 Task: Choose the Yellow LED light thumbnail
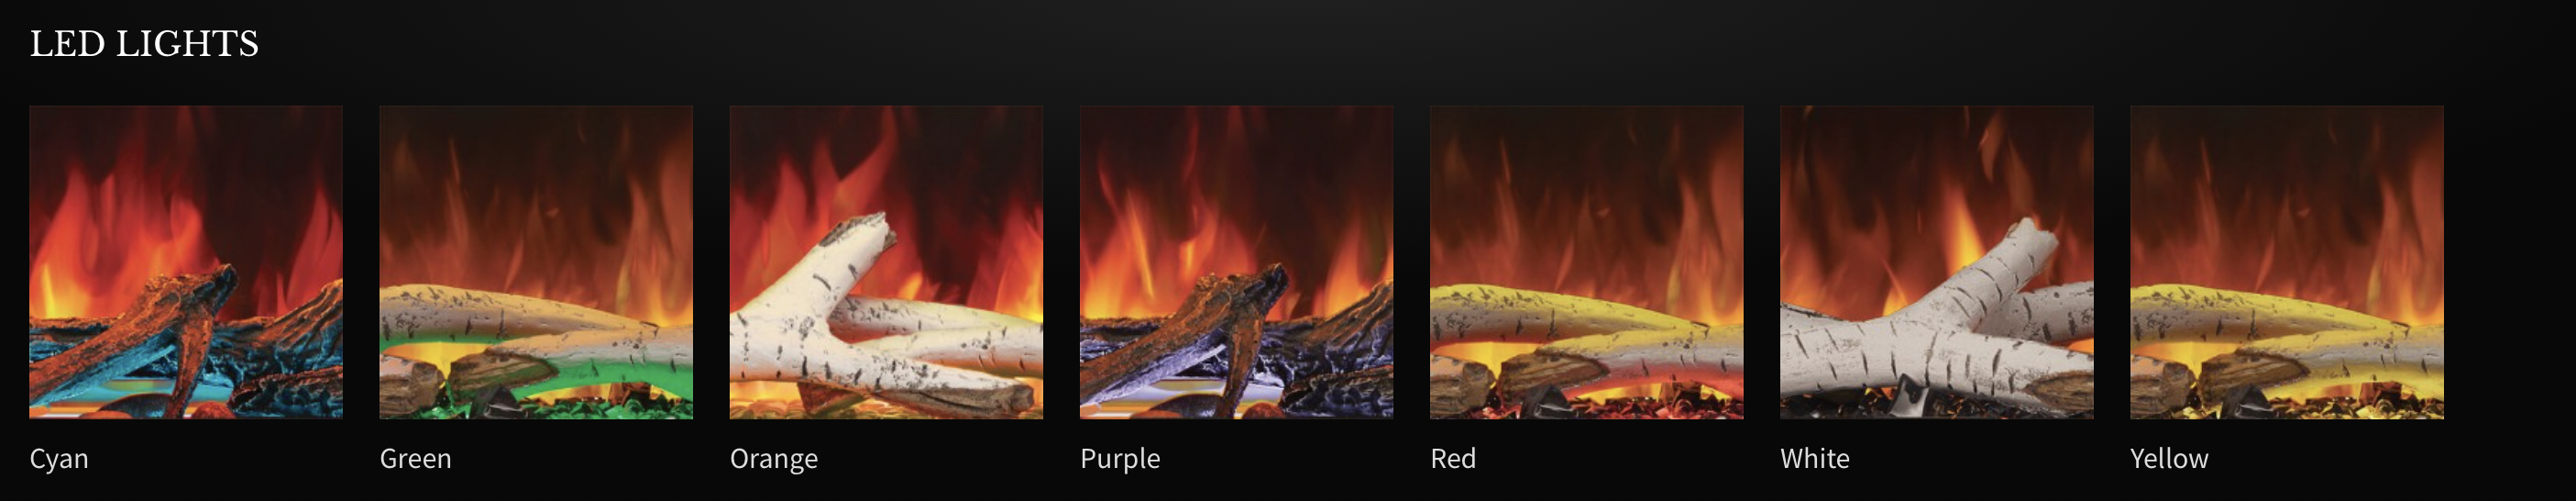click(x=2287, y=262)
